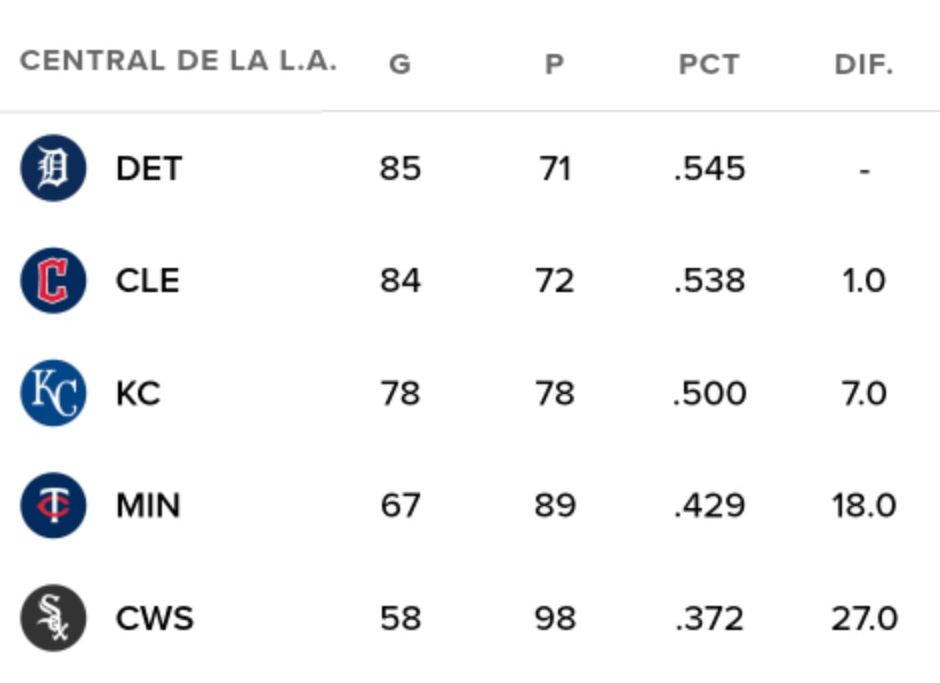Open the CLE team link
Viewport: 940px width, 683px height.
[148, 281]
